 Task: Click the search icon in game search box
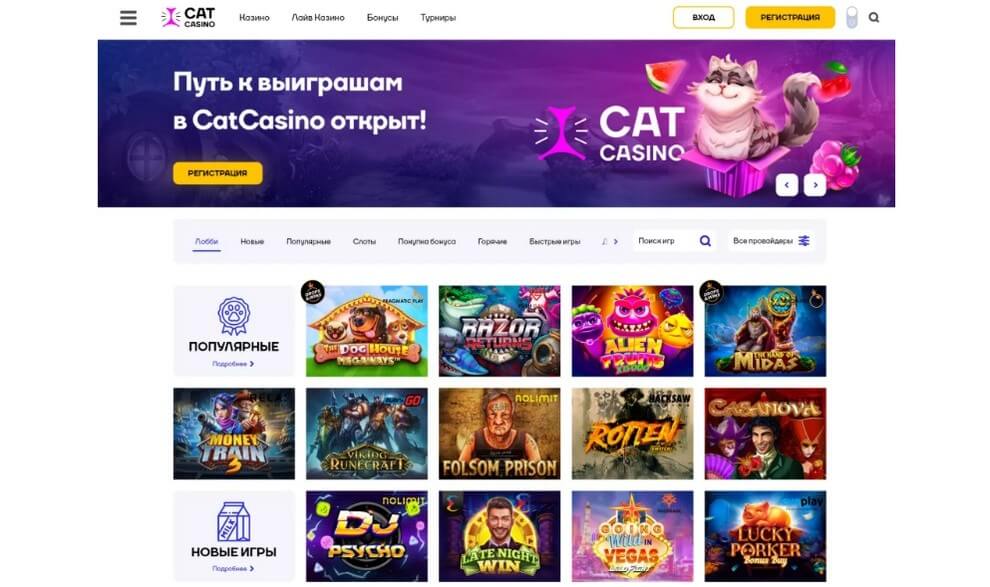click(705, 240)
